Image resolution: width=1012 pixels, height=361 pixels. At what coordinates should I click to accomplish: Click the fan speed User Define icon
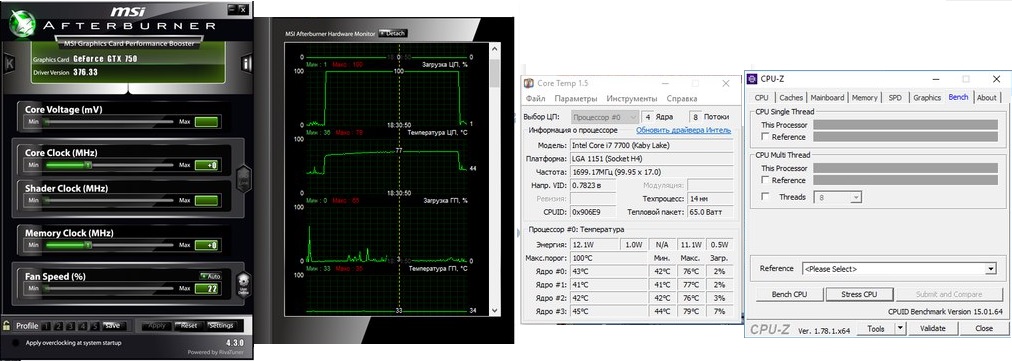click(243, 284)
